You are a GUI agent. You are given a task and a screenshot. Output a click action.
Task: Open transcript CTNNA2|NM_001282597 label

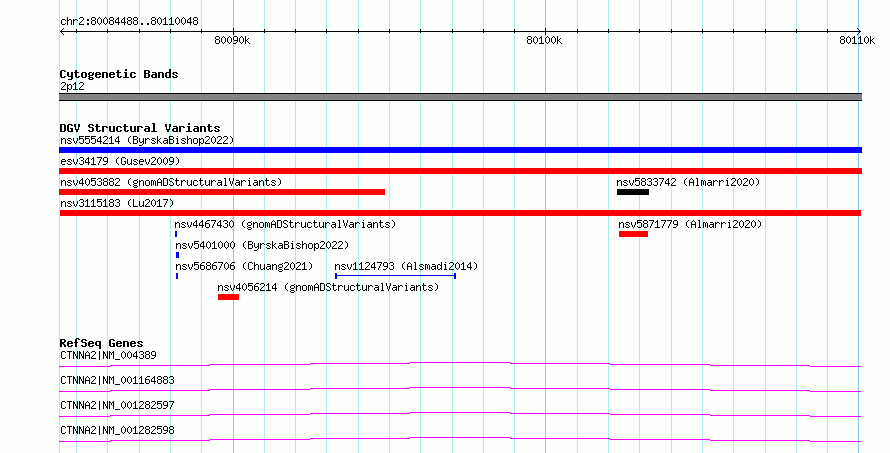(117, 405)
